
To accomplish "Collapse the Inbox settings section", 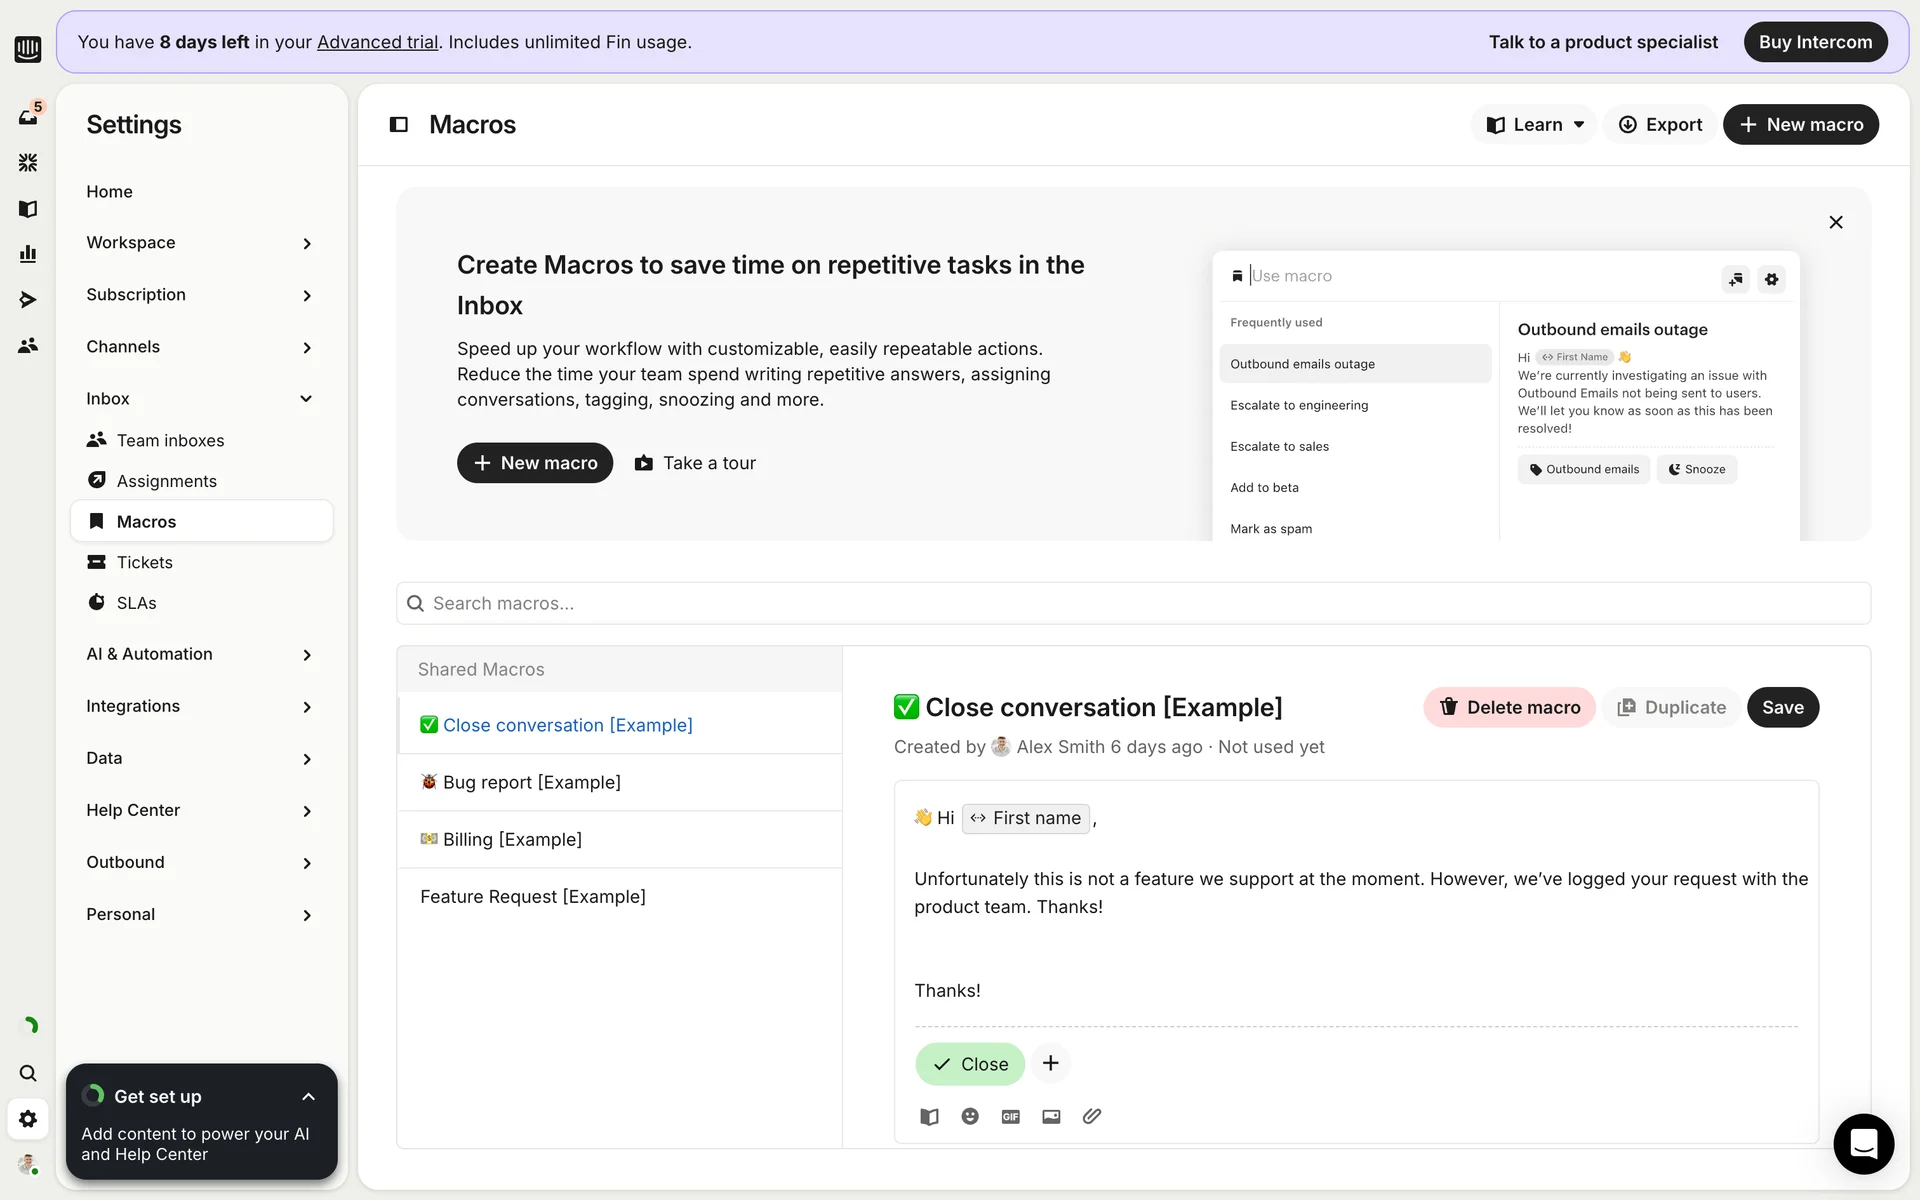I will tap(306, 399).
